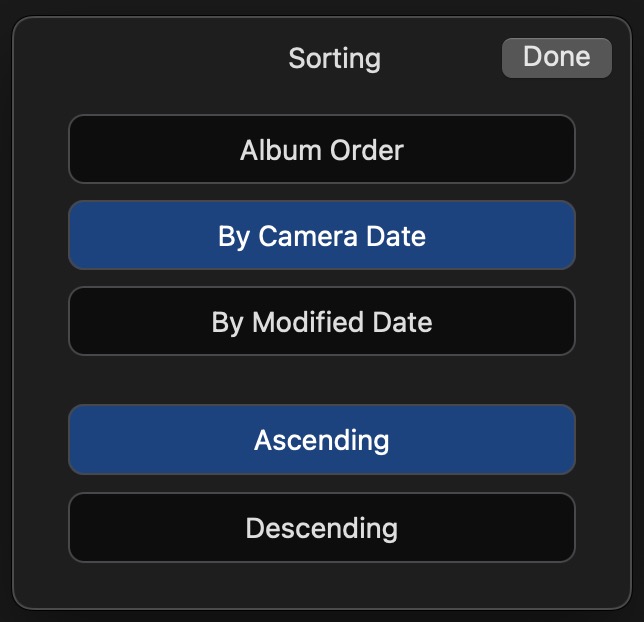Click the Sorting title text
644x622 pixels.
[334, 58]
